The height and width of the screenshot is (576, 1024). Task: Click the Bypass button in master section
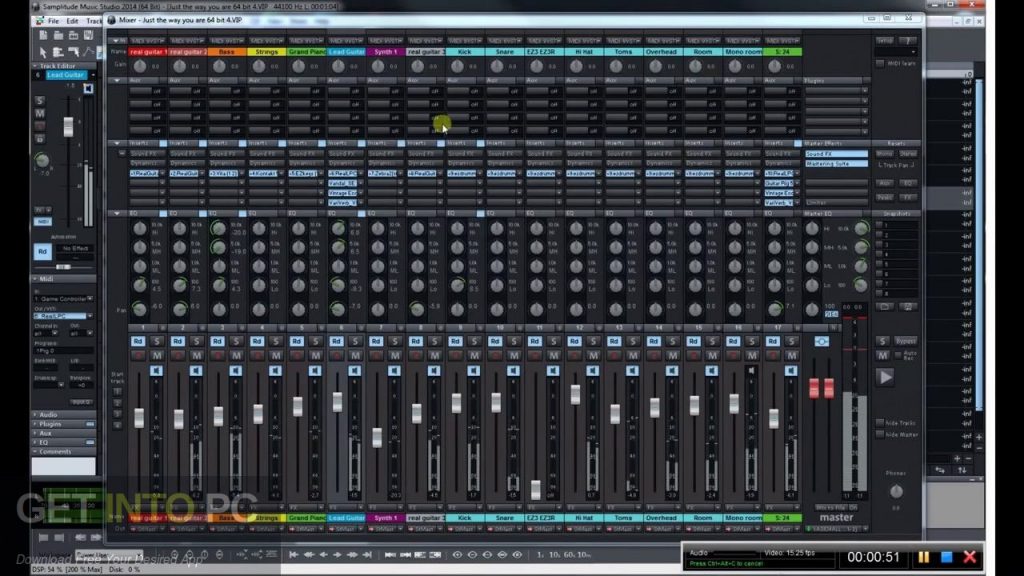tap(905, 341)
